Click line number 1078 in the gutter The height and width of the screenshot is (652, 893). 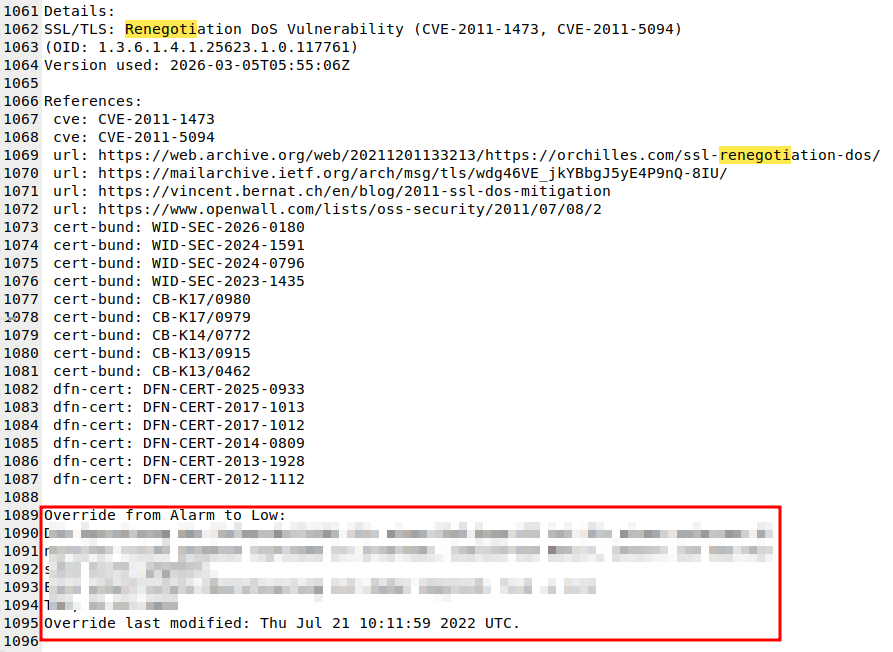tap(21, 317)
